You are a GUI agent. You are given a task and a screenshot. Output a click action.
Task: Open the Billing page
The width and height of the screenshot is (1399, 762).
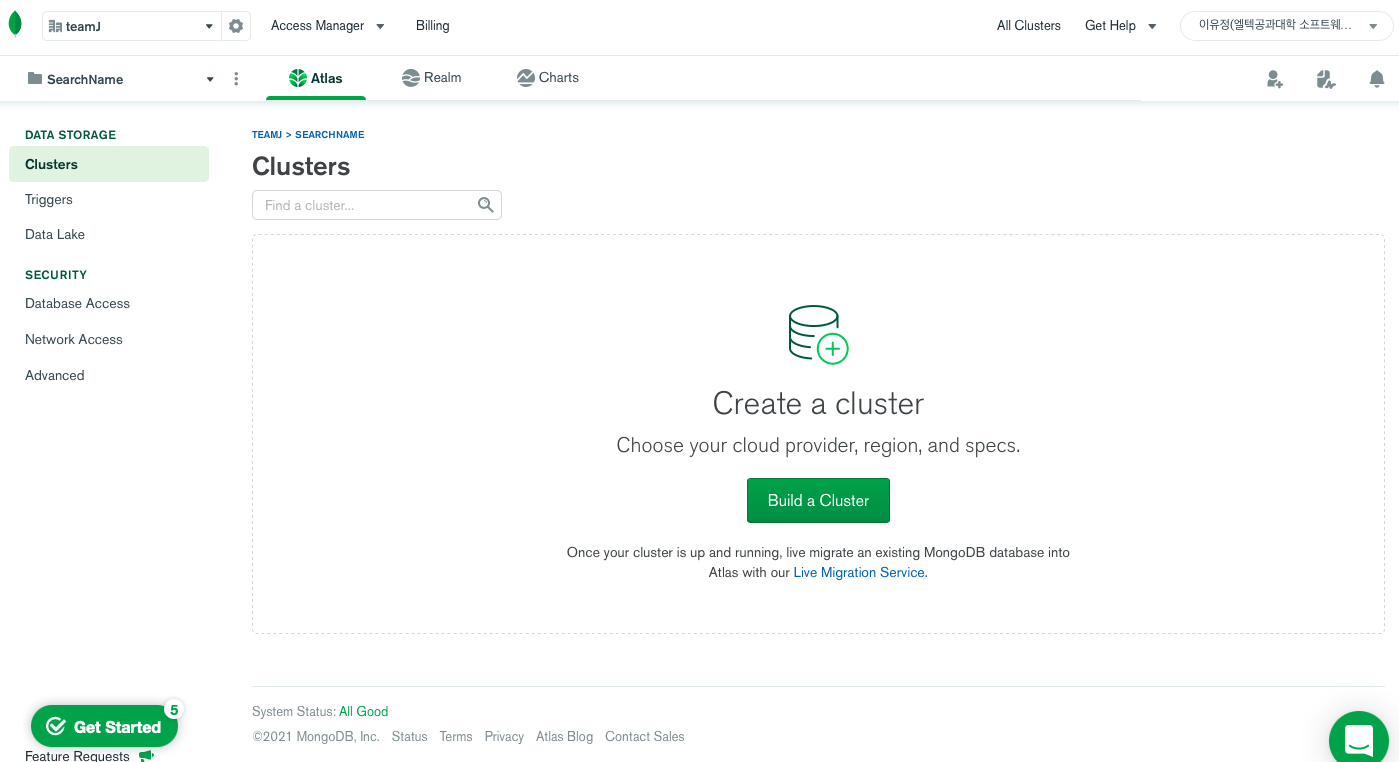[432, 26]
